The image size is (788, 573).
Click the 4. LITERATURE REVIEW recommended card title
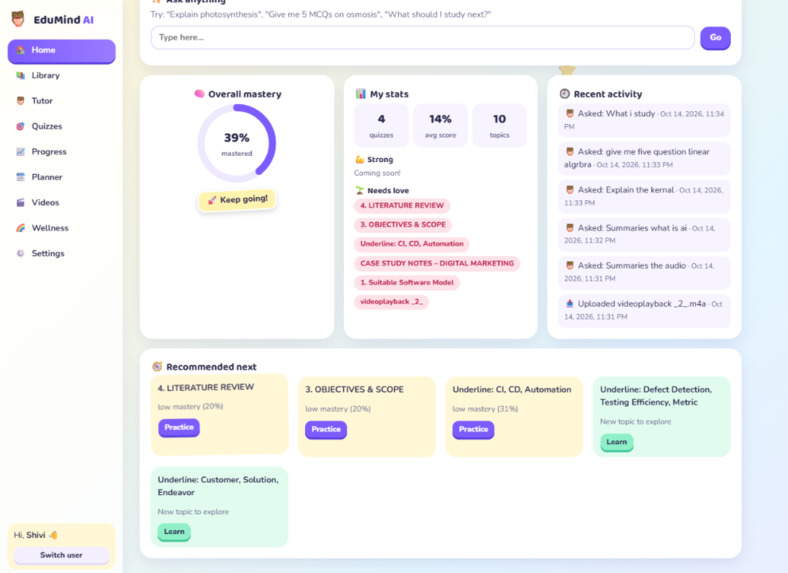206,388
